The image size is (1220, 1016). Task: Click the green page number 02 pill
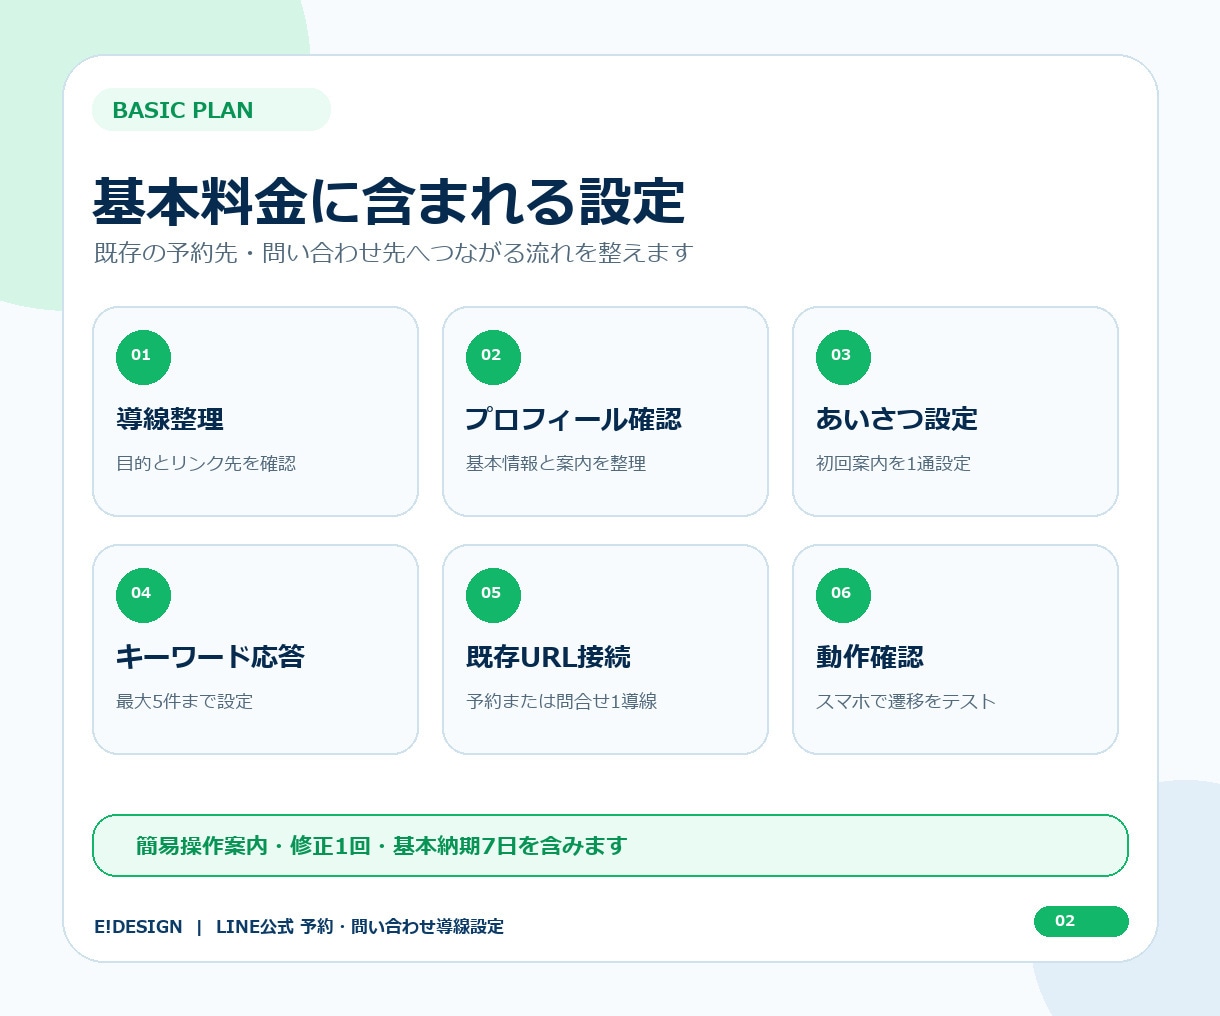tap(1081, 922)
